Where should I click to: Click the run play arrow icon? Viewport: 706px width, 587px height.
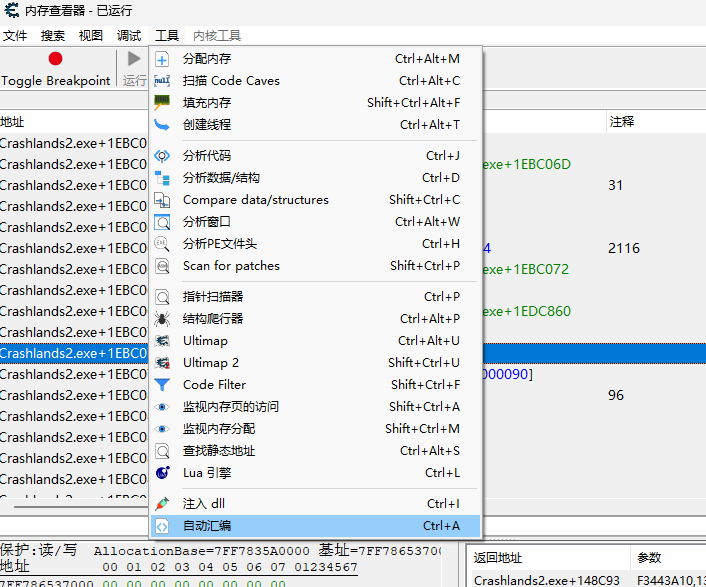133,59
